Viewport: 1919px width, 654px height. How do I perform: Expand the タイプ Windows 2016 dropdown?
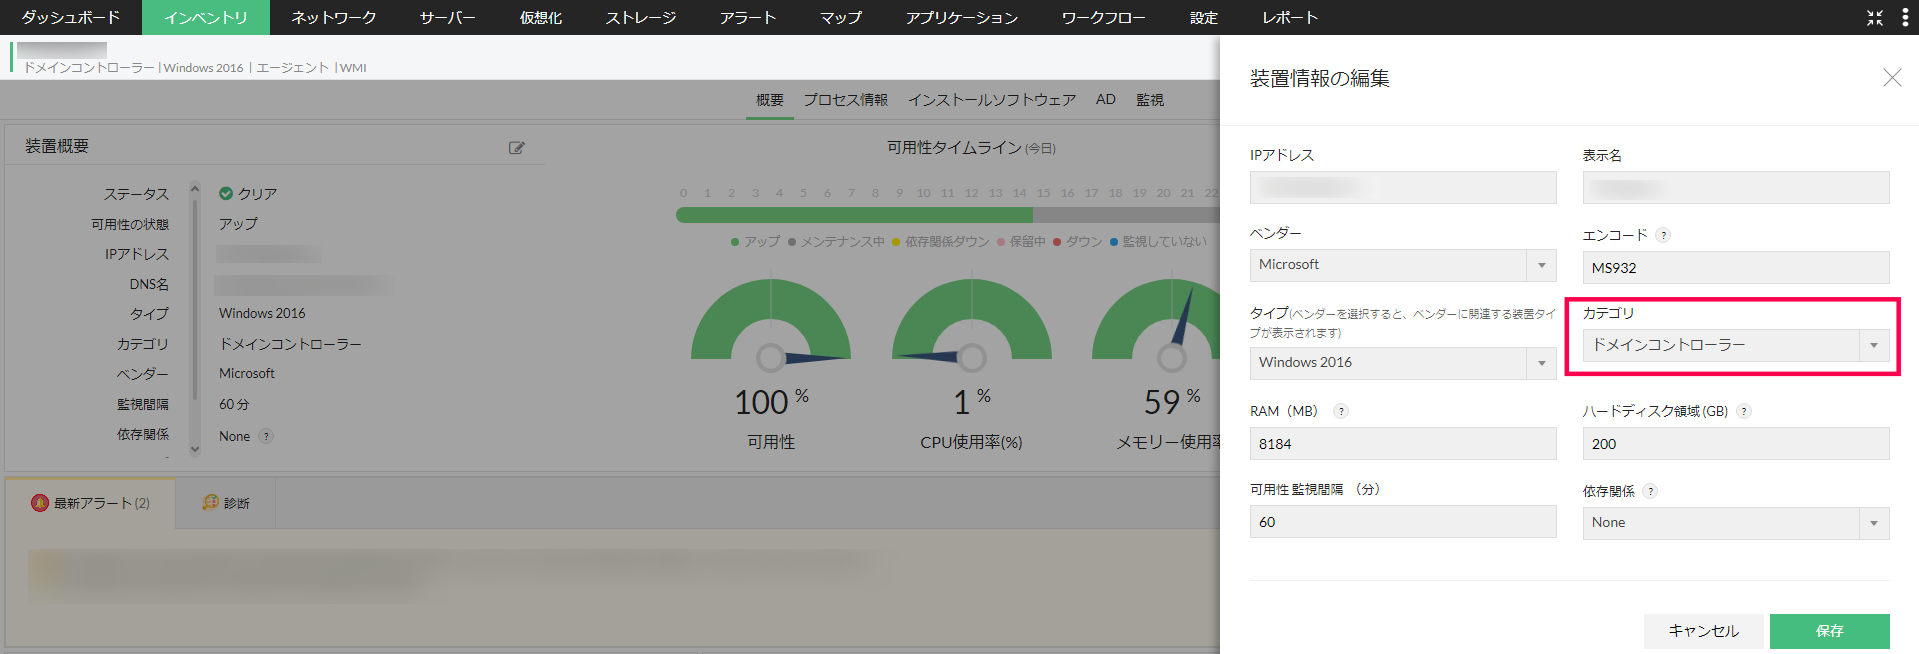(x=1403, y=363)
